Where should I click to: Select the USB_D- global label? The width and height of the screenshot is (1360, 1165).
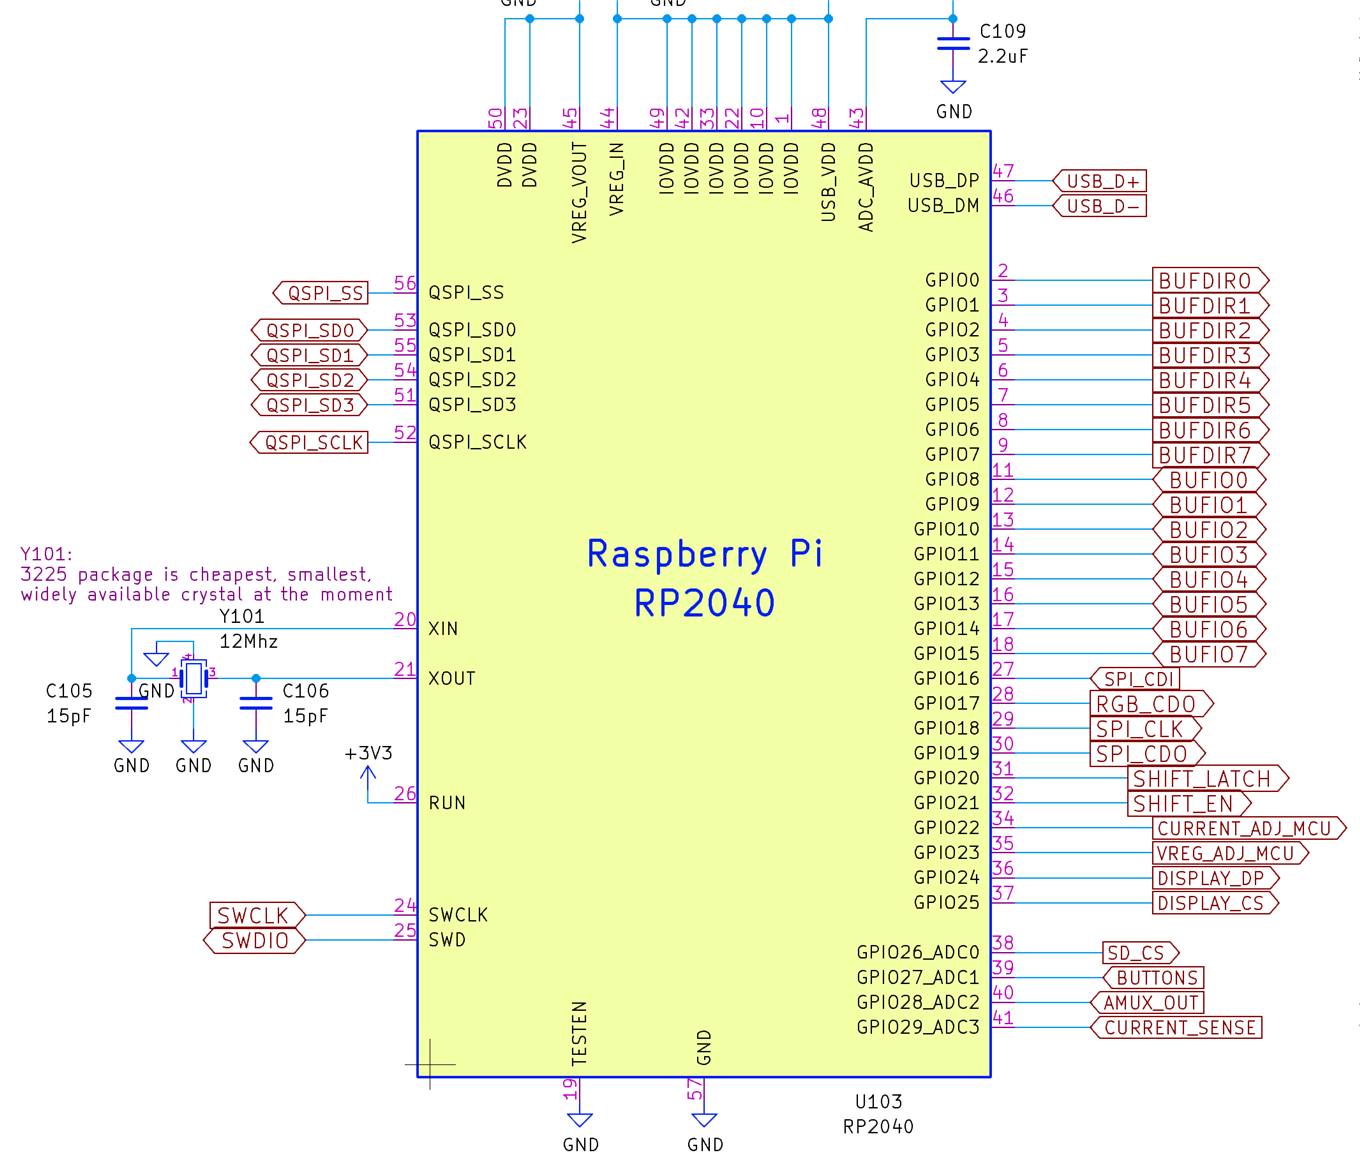(1099, 206)
